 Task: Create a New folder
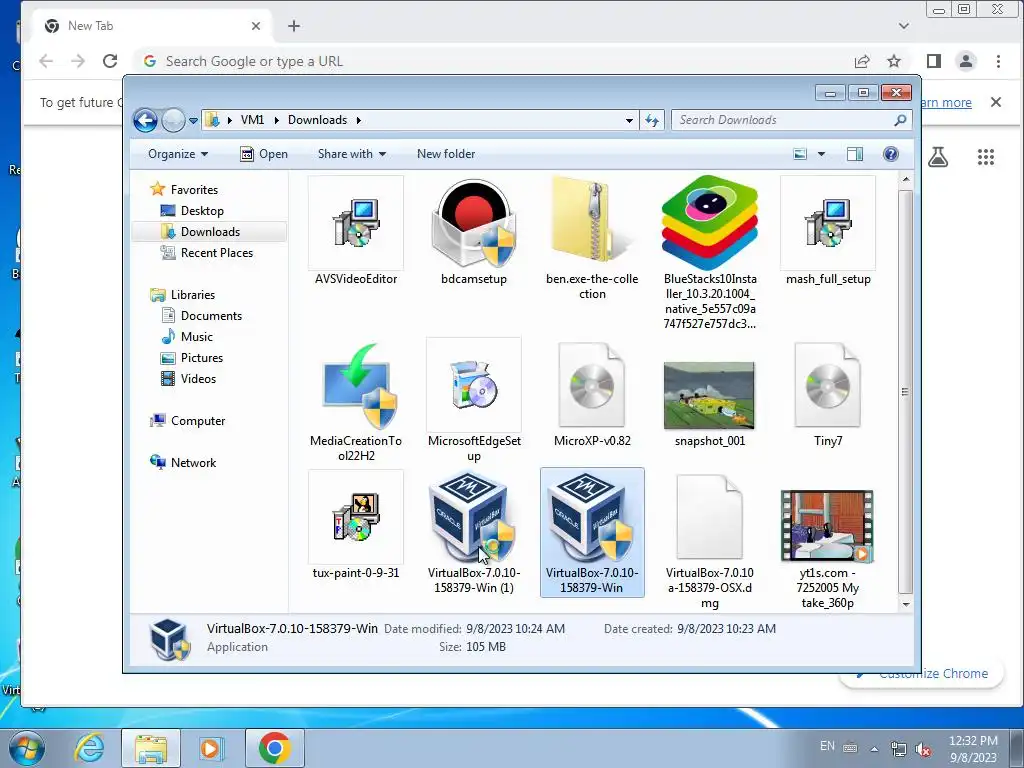(x=446, y=154)
